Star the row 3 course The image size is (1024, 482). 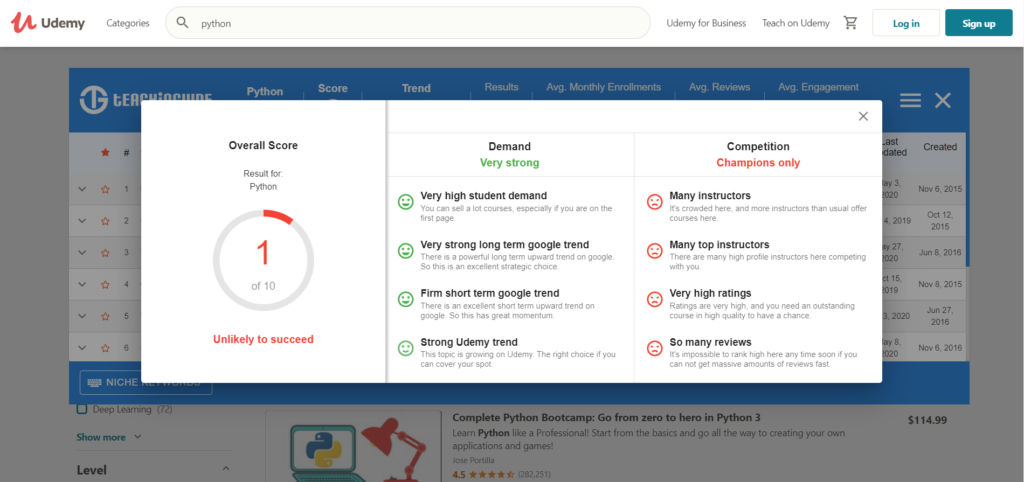coord(105,253)
